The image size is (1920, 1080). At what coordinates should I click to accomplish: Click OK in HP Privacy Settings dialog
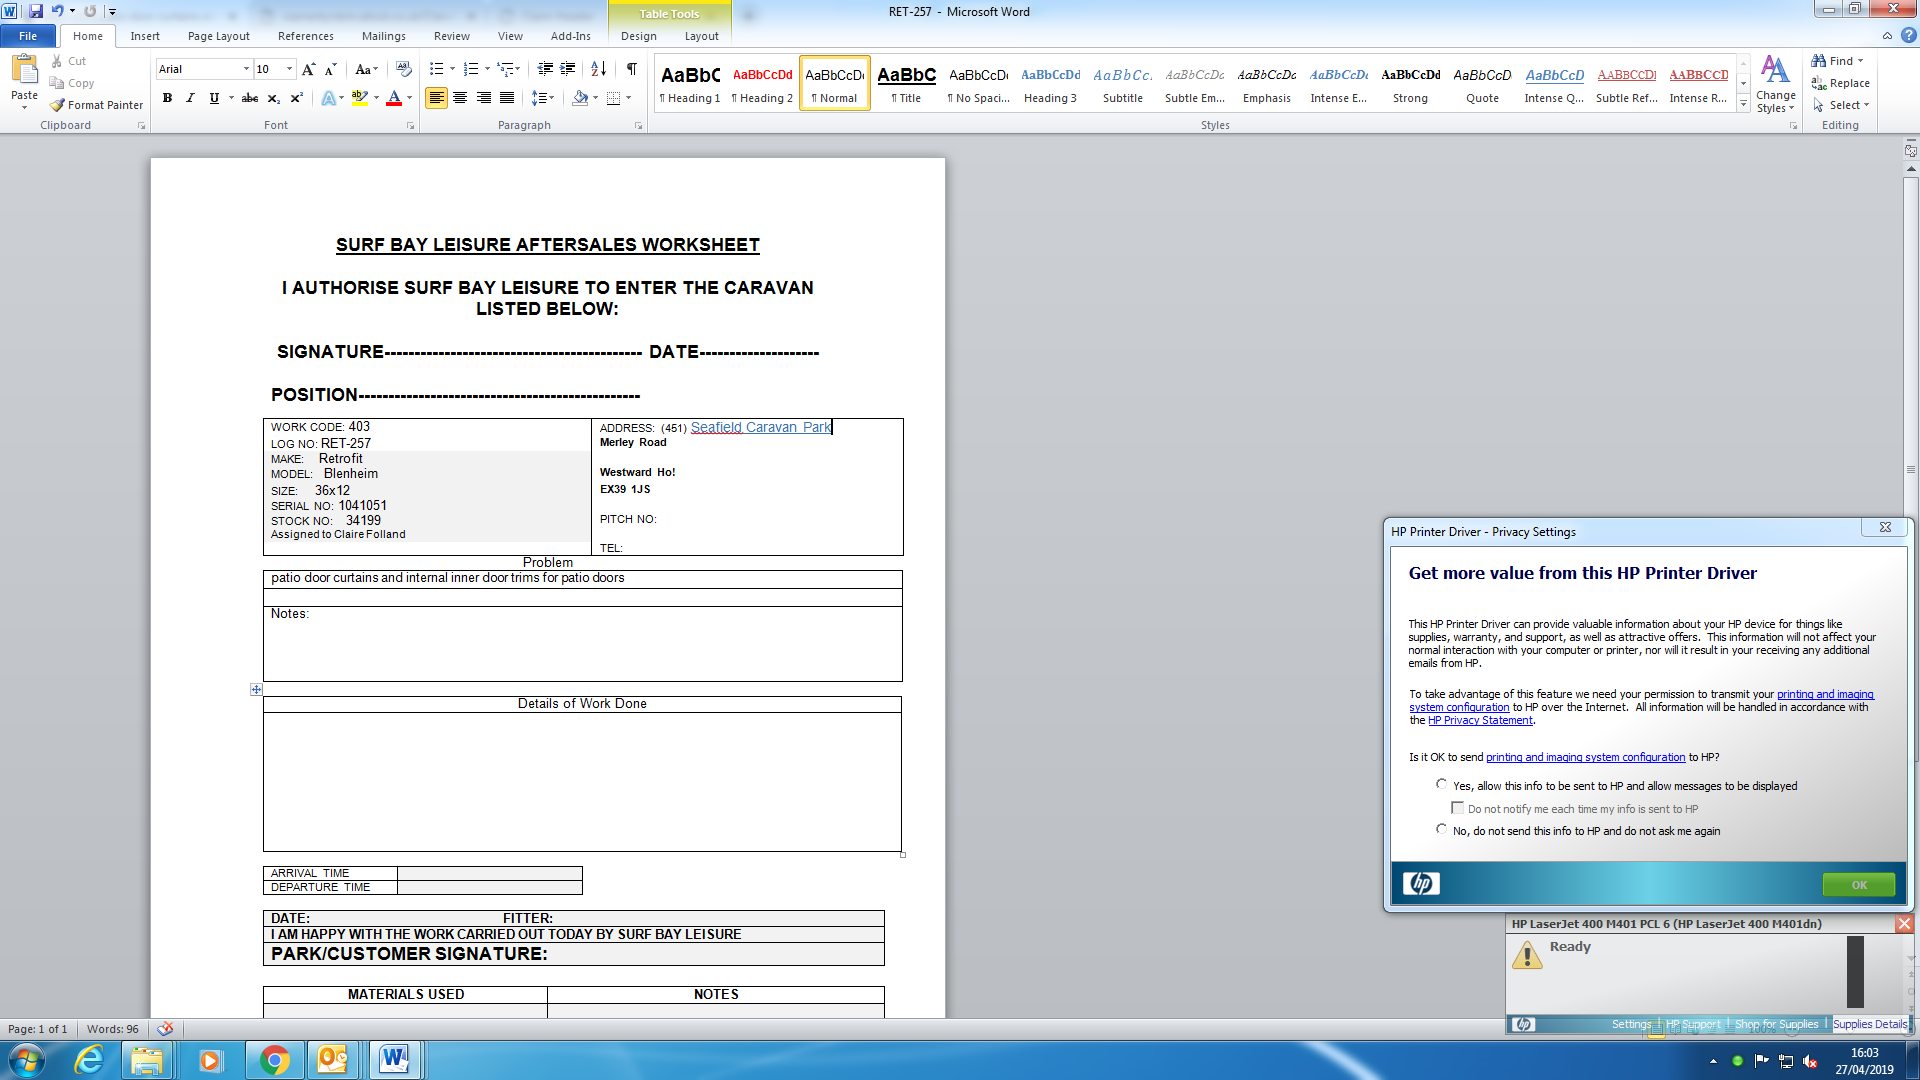[x=1858, y=885]
